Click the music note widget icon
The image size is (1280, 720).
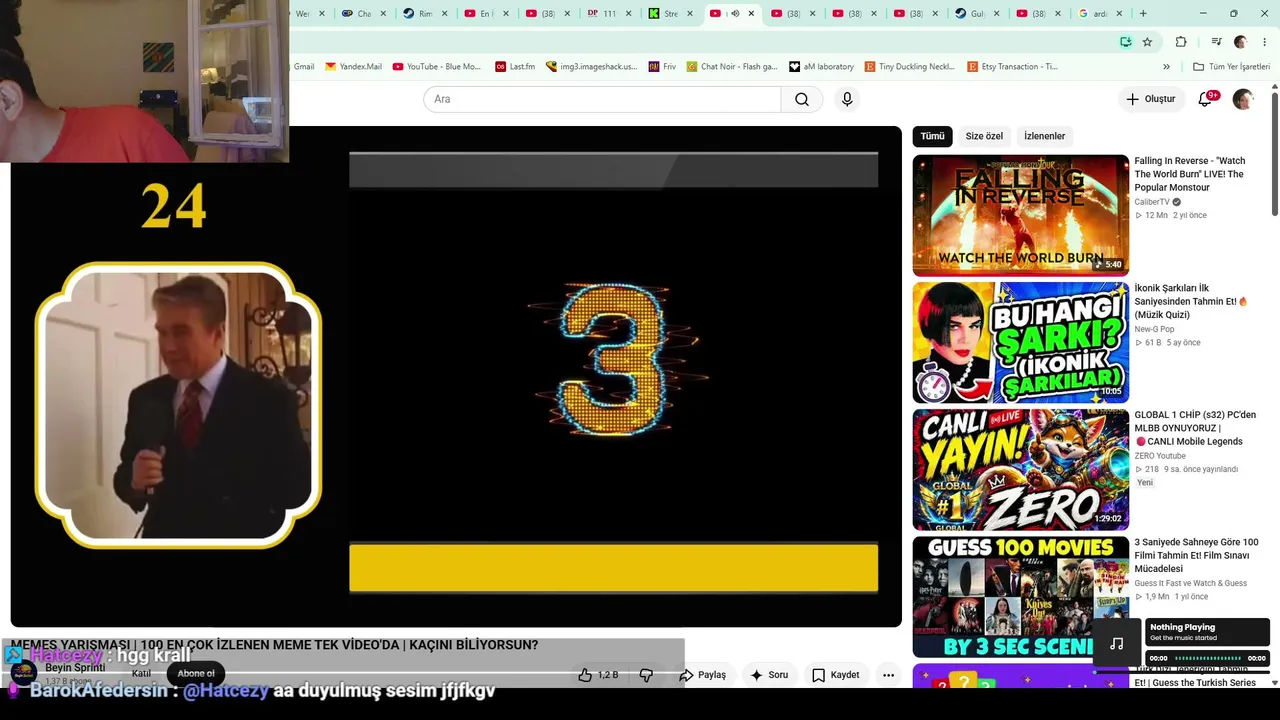click(1117, 644)
